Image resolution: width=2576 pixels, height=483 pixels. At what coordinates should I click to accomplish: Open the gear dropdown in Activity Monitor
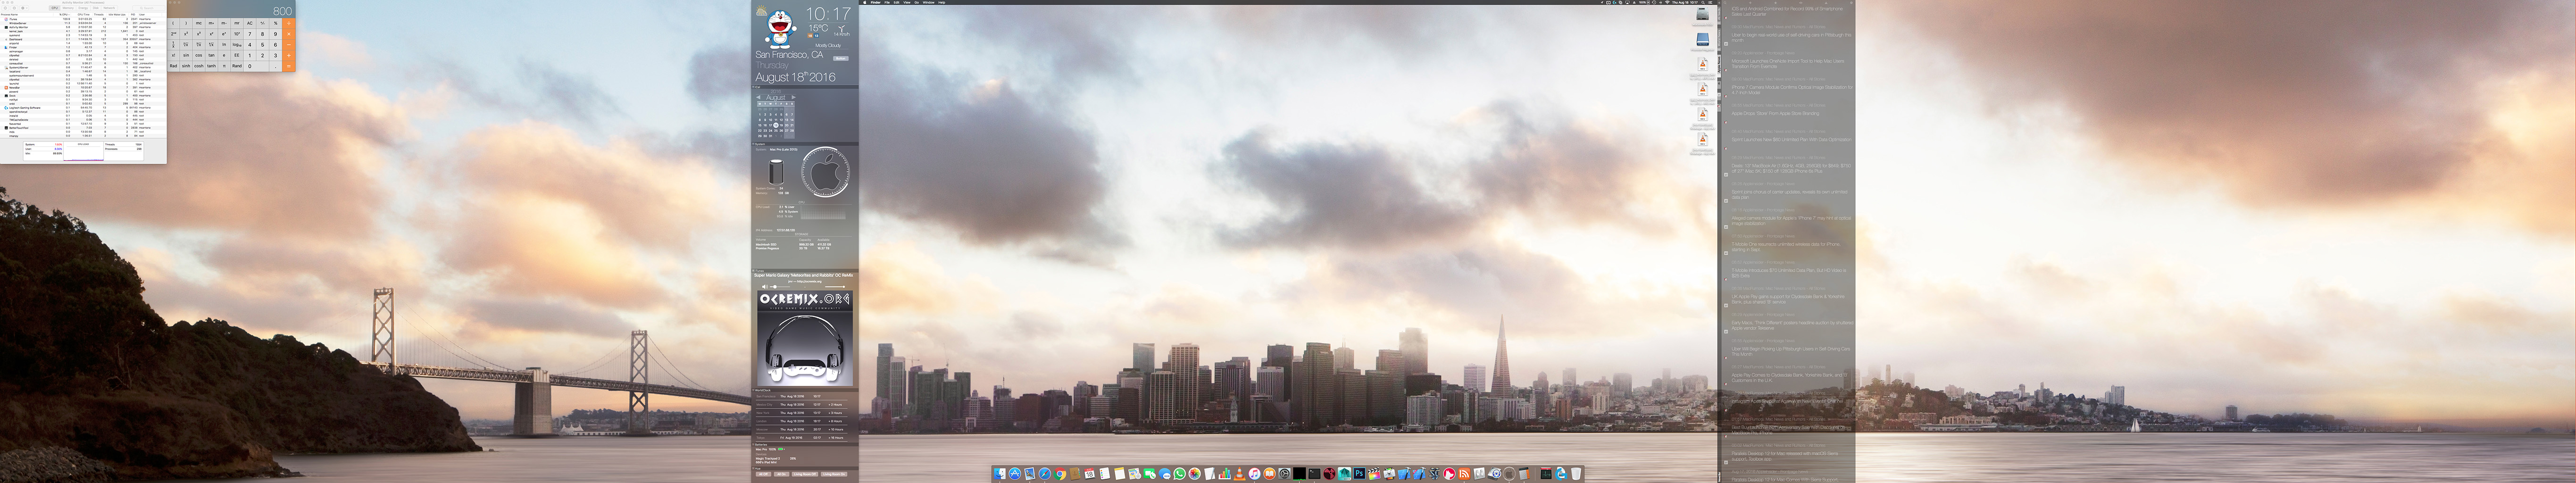tap(24, 8)
